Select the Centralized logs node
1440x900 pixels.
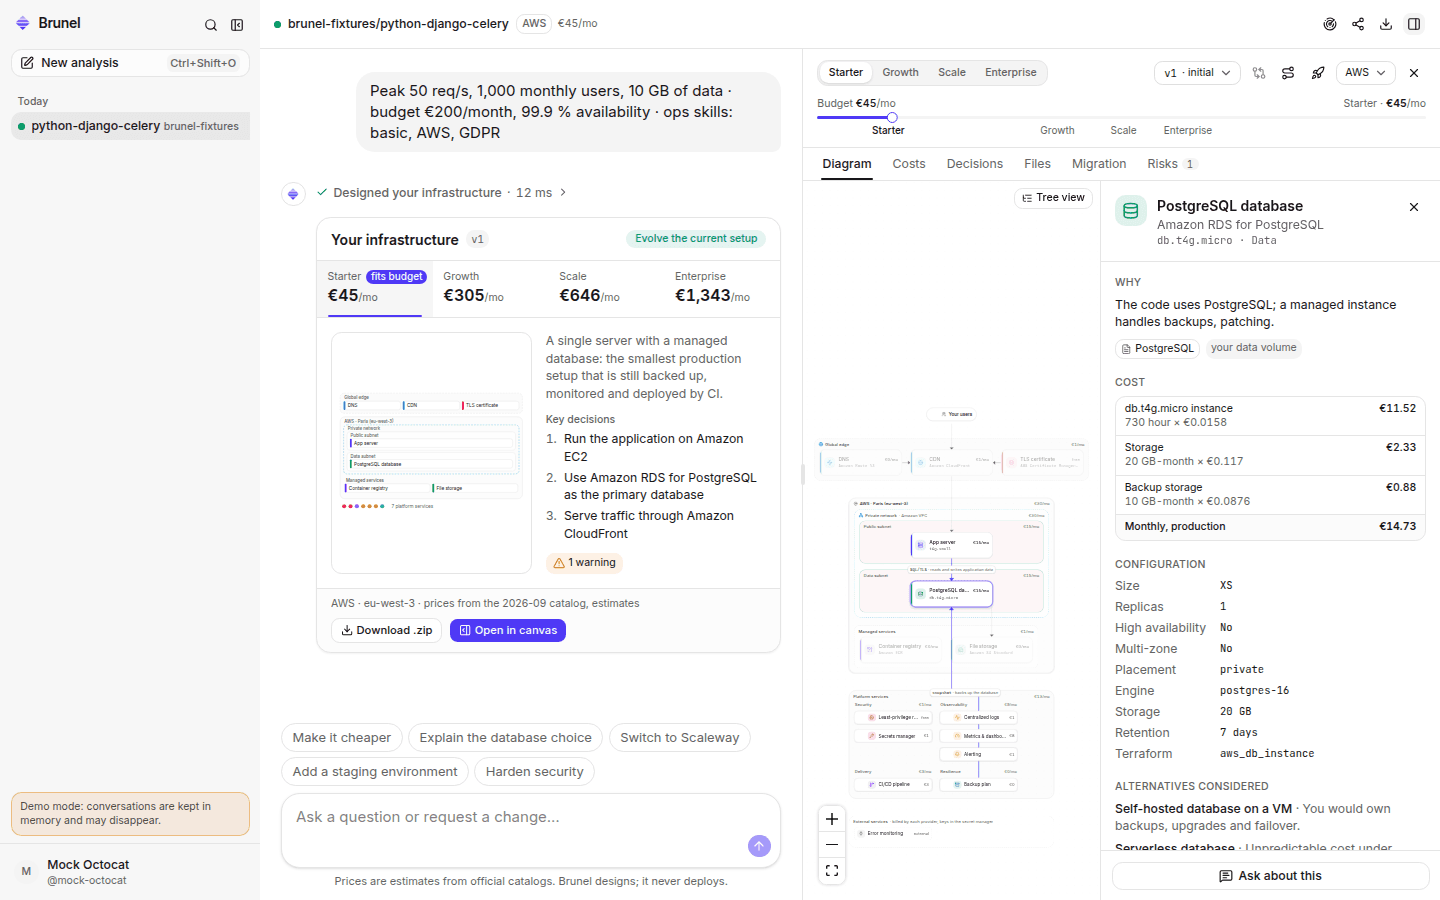pyautogui.click(x=979, y=717)
